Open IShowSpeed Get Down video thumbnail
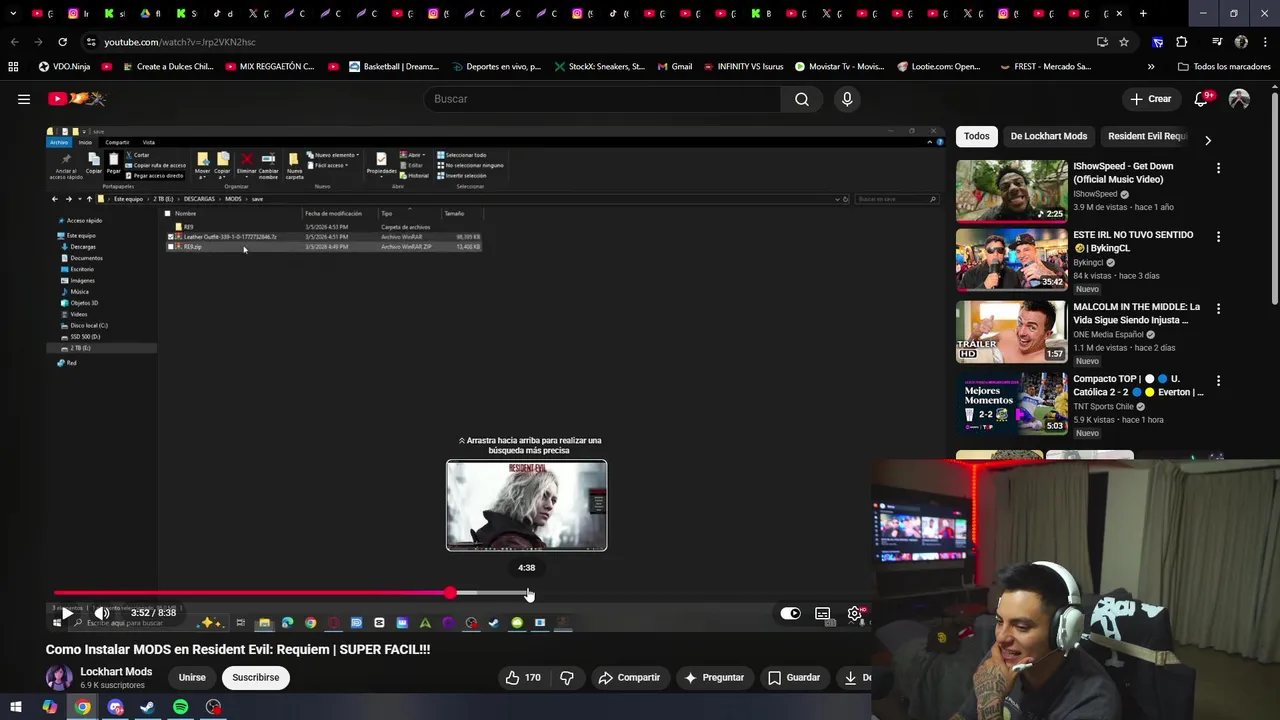1280x720 pixels. pyautogui.click(x=1012, y=191)
